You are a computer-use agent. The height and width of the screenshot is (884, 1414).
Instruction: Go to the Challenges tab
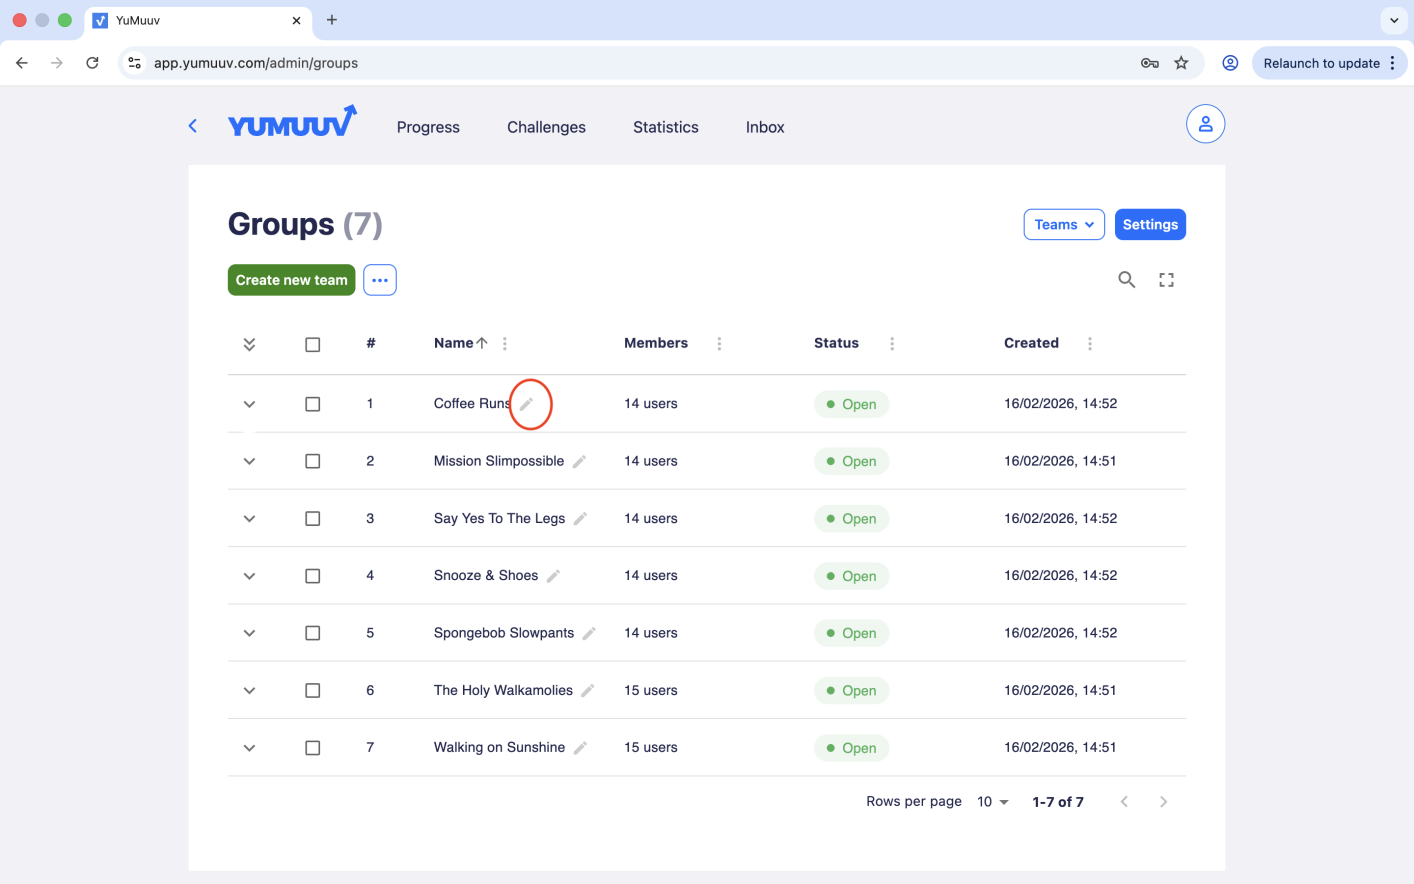546,127
